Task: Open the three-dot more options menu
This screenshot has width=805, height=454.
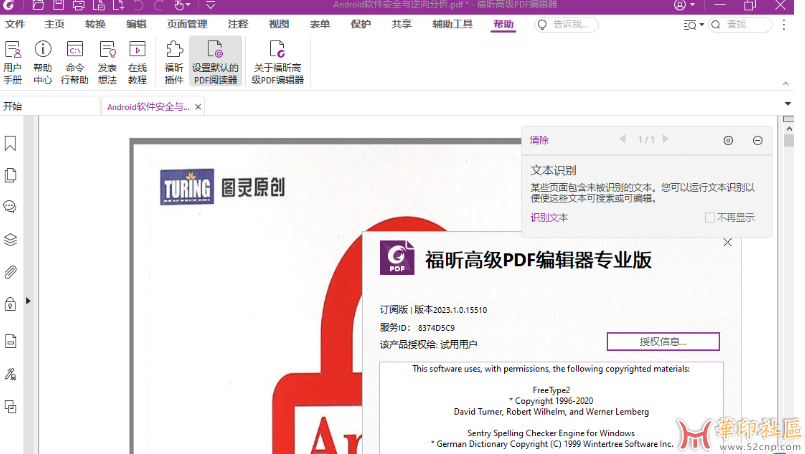Action: click(784, 25)
